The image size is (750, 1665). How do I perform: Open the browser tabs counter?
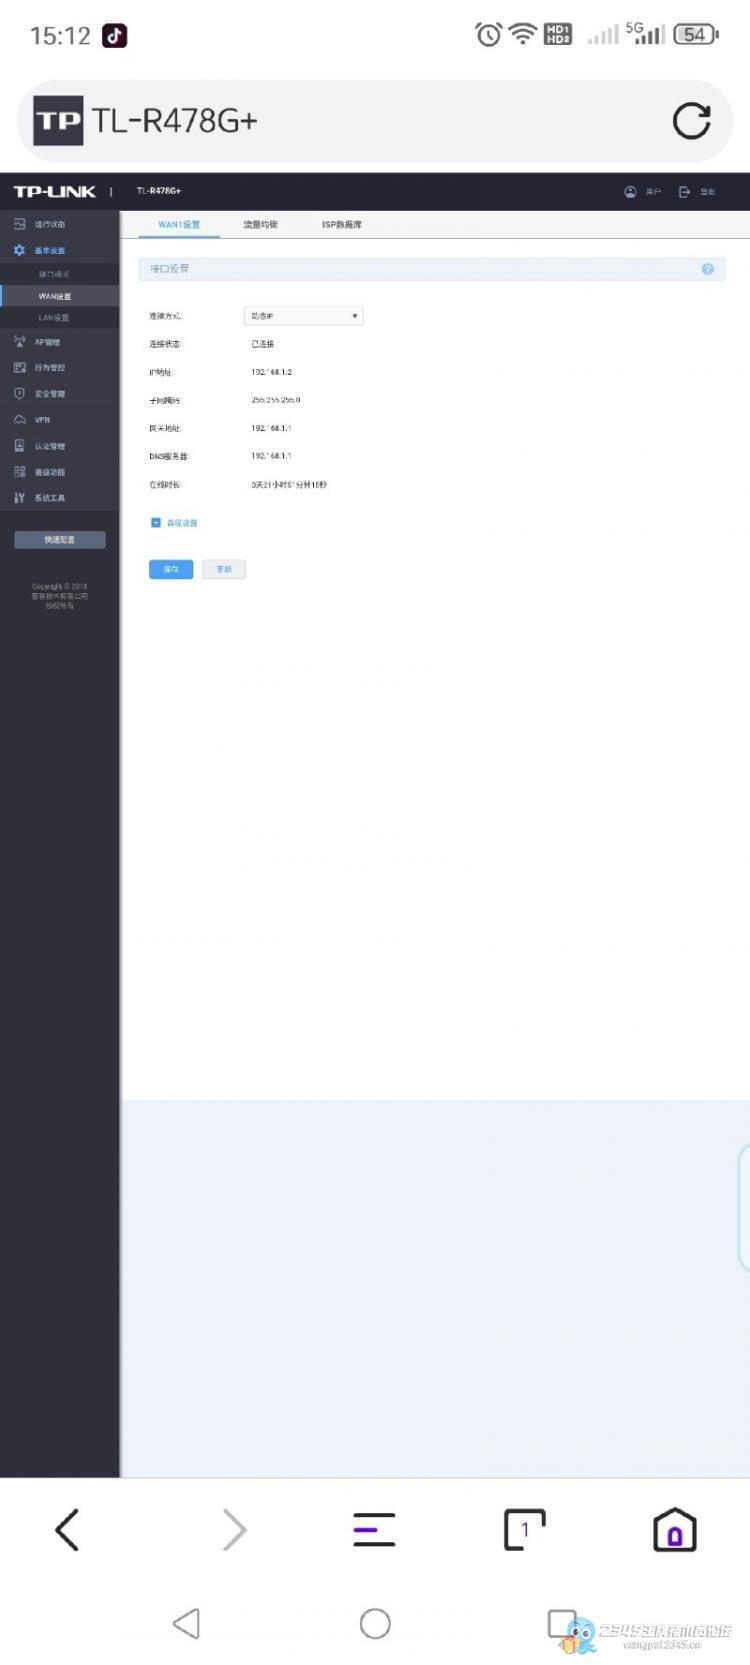pos(524,1529)
